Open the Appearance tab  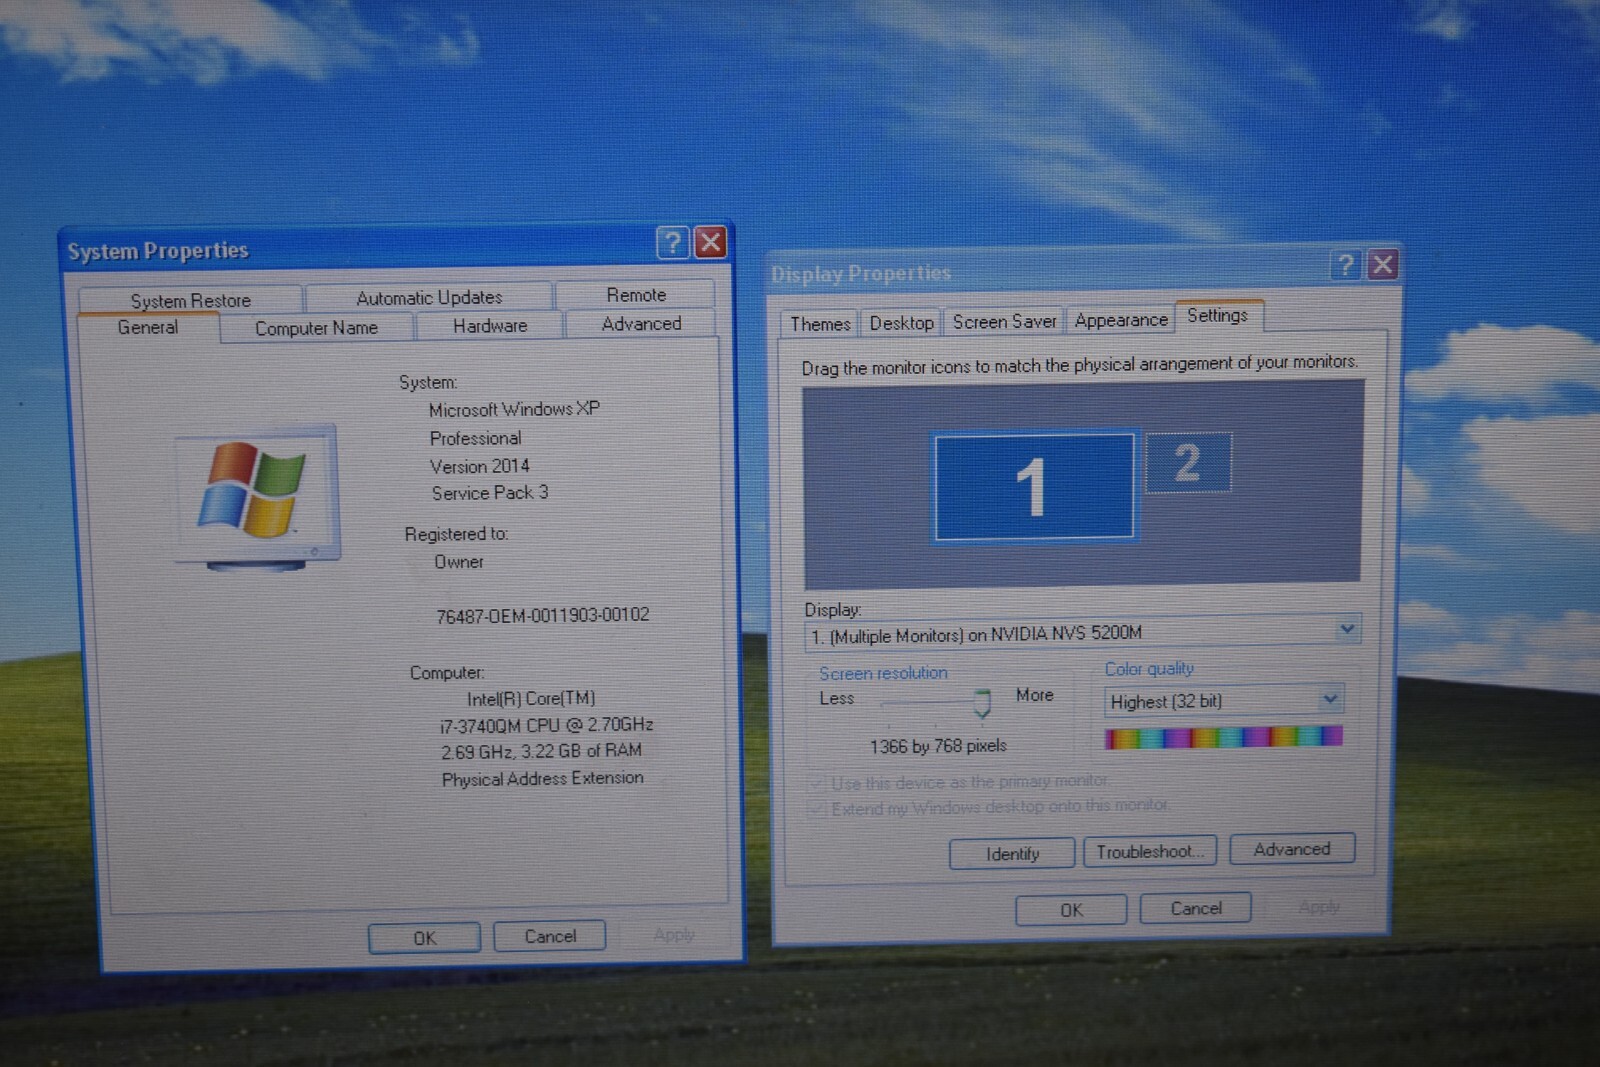pyautogui.click(x=1121, y=320)
